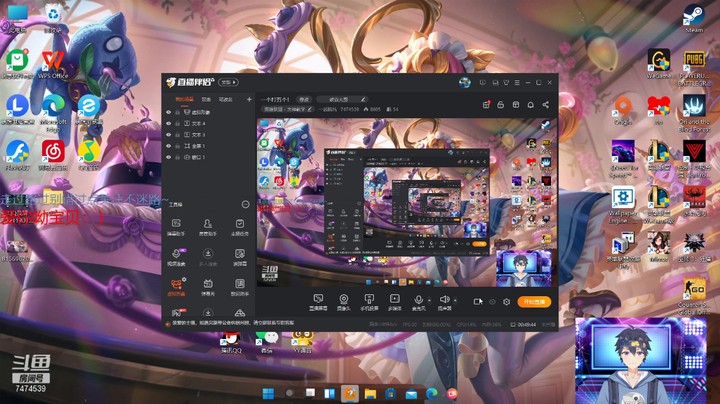Toggle visibility of 窗口 1 layer
Screen dimensions: 720x404
[x=169, y=157]
